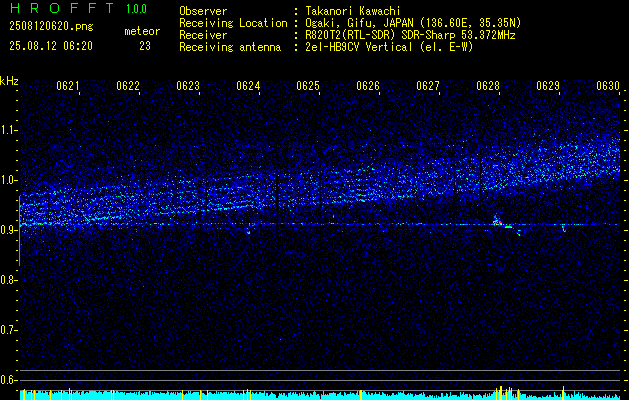The height and width of the screenshot is (400, 629).
Task: Click the 0625 time marker
Action: pyautogui.click(x=308, y=85)
